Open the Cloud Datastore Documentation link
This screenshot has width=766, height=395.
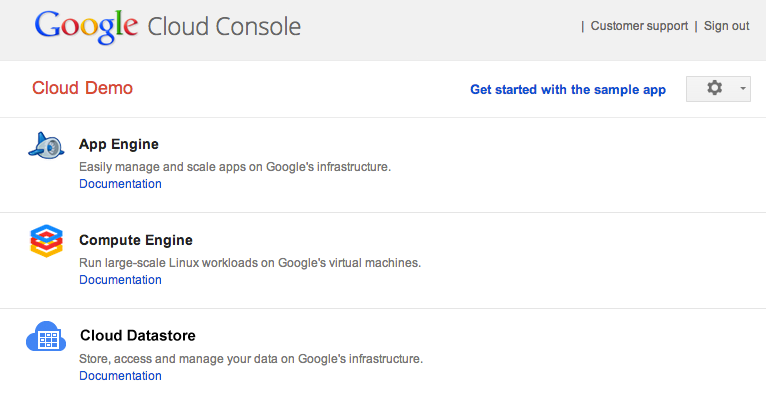coord(120,375)
